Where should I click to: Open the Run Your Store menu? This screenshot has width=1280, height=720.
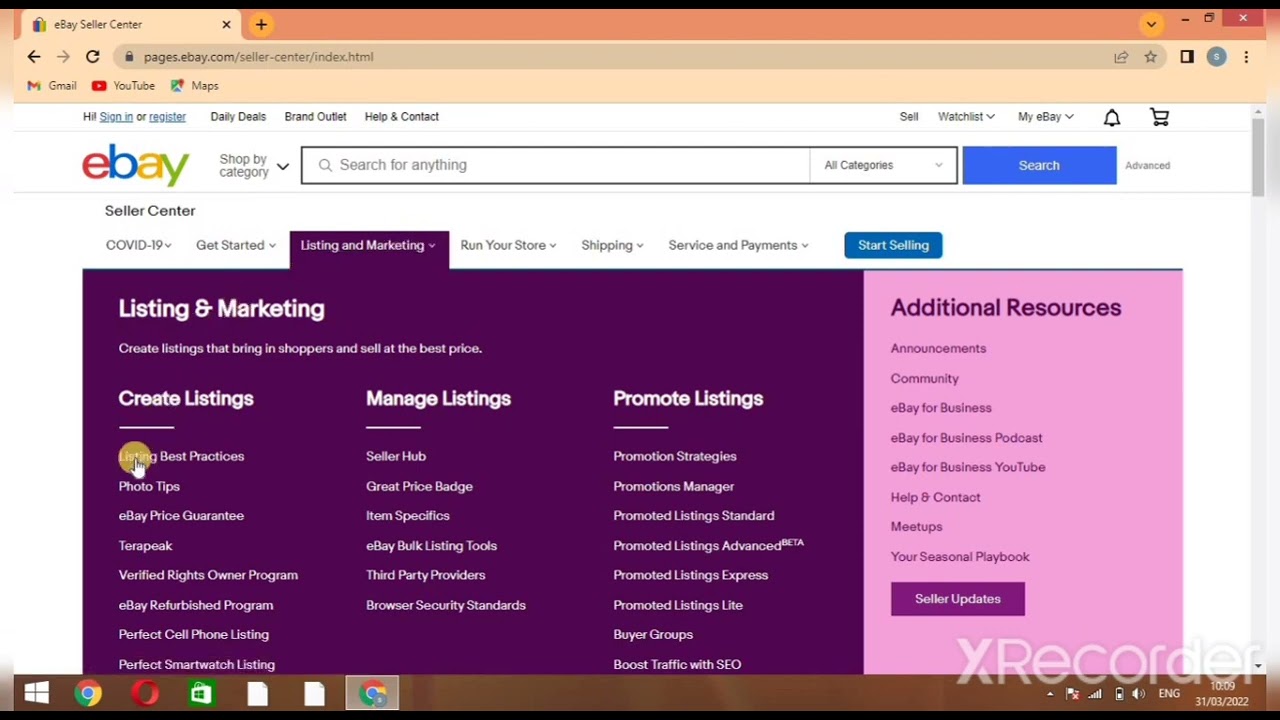click(508, 245)
